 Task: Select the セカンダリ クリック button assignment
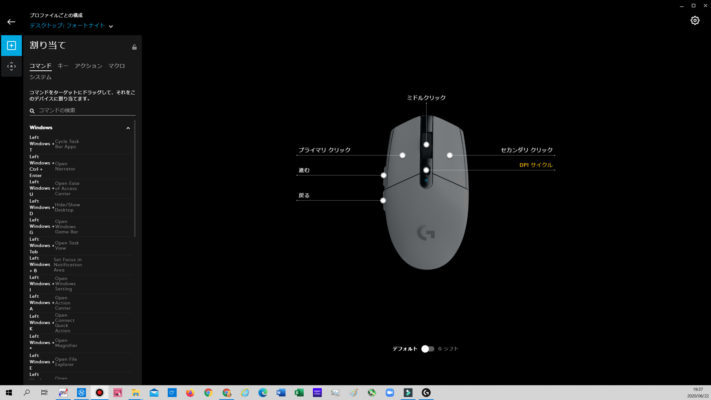526,150
